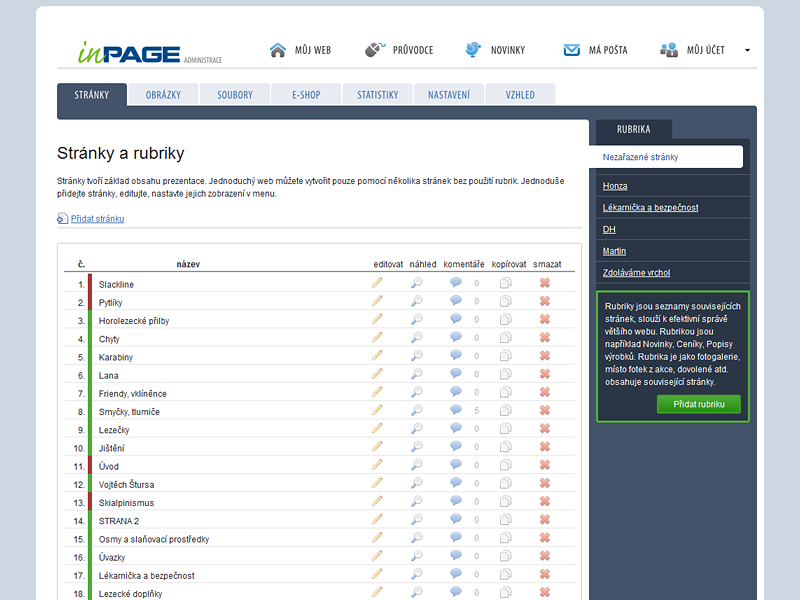
Task: Delete the Skialpinismus page
Action: coord(545,502)
